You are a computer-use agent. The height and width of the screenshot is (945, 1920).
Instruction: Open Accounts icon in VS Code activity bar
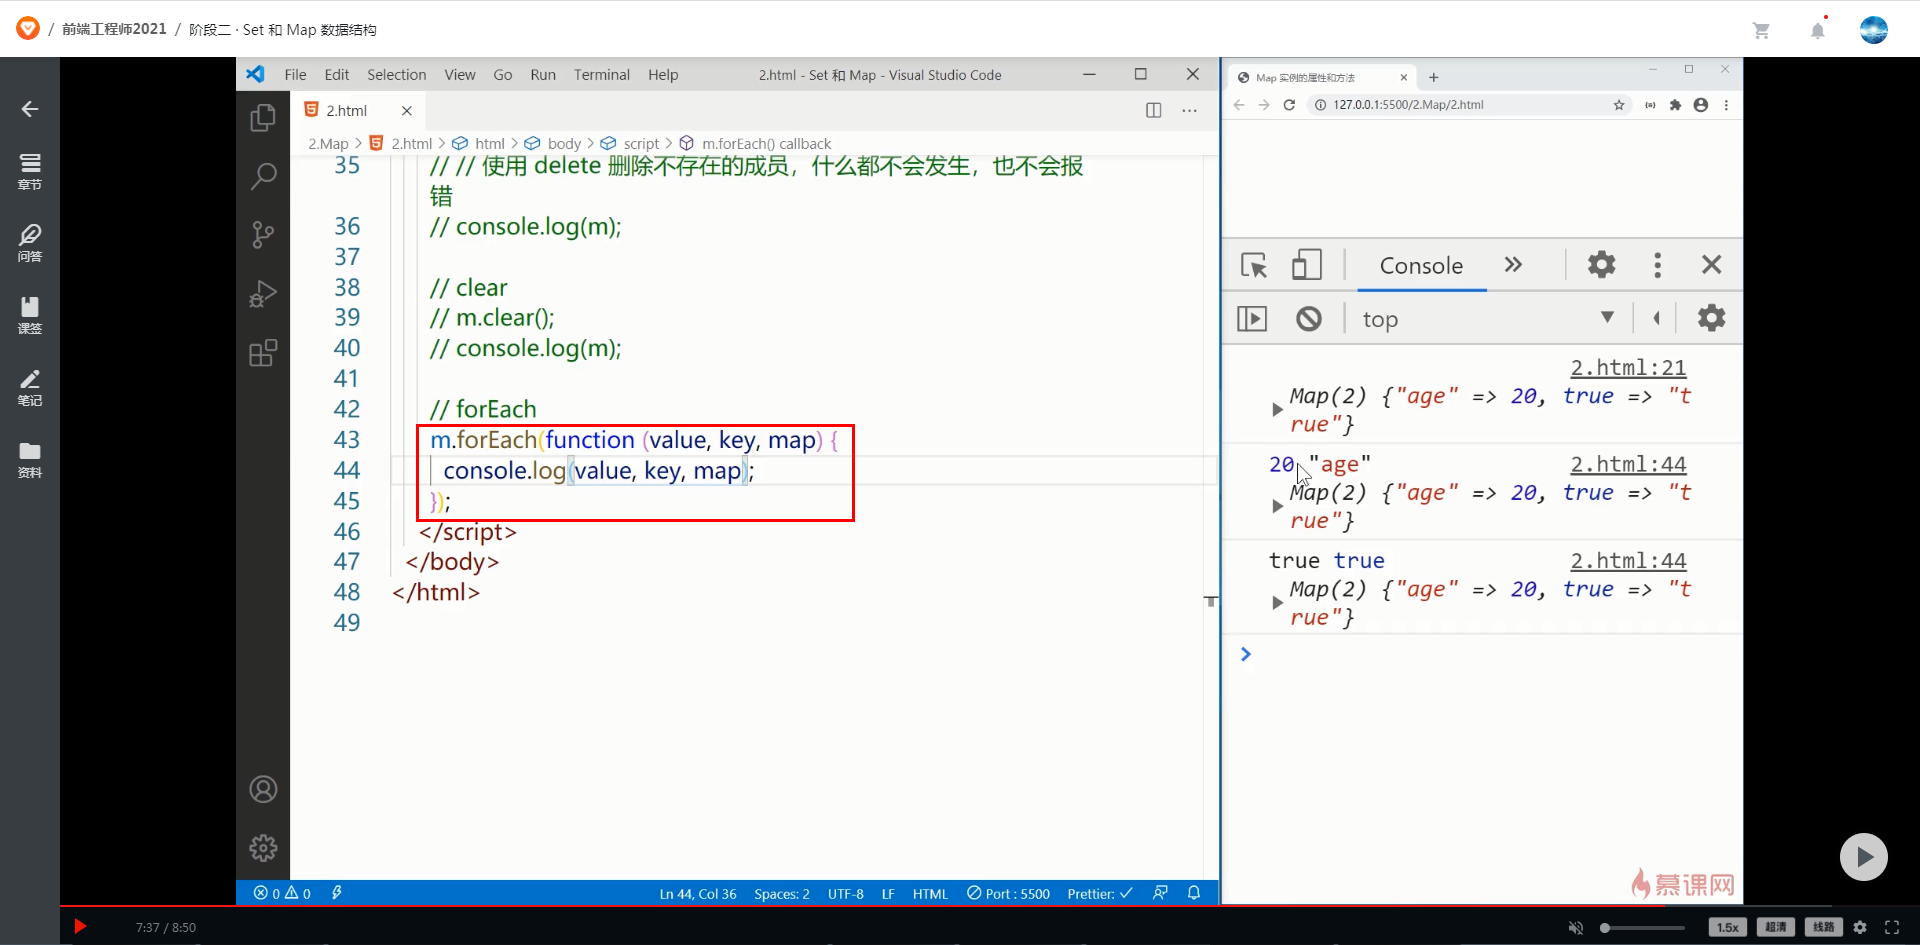(x=263, y=789)
